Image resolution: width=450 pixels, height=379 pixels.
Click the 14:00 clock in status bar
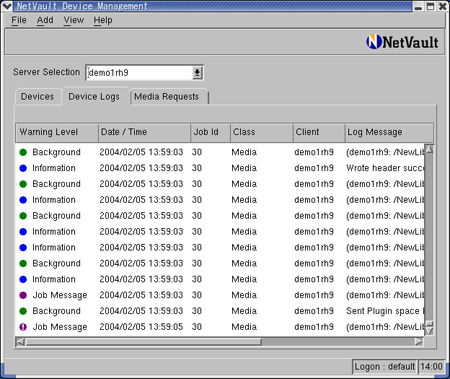431,367
